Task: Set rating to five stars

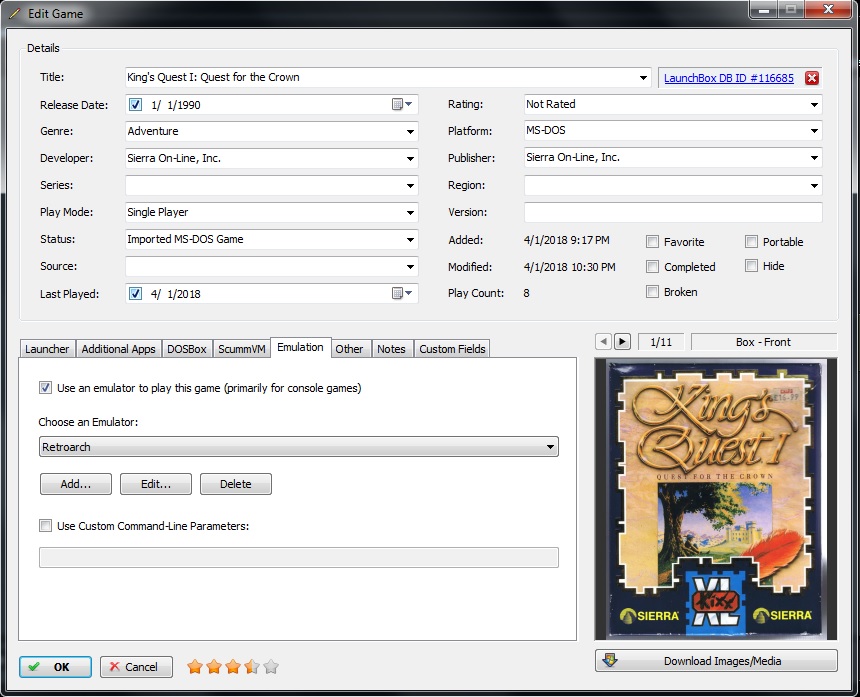Action: 271,667
